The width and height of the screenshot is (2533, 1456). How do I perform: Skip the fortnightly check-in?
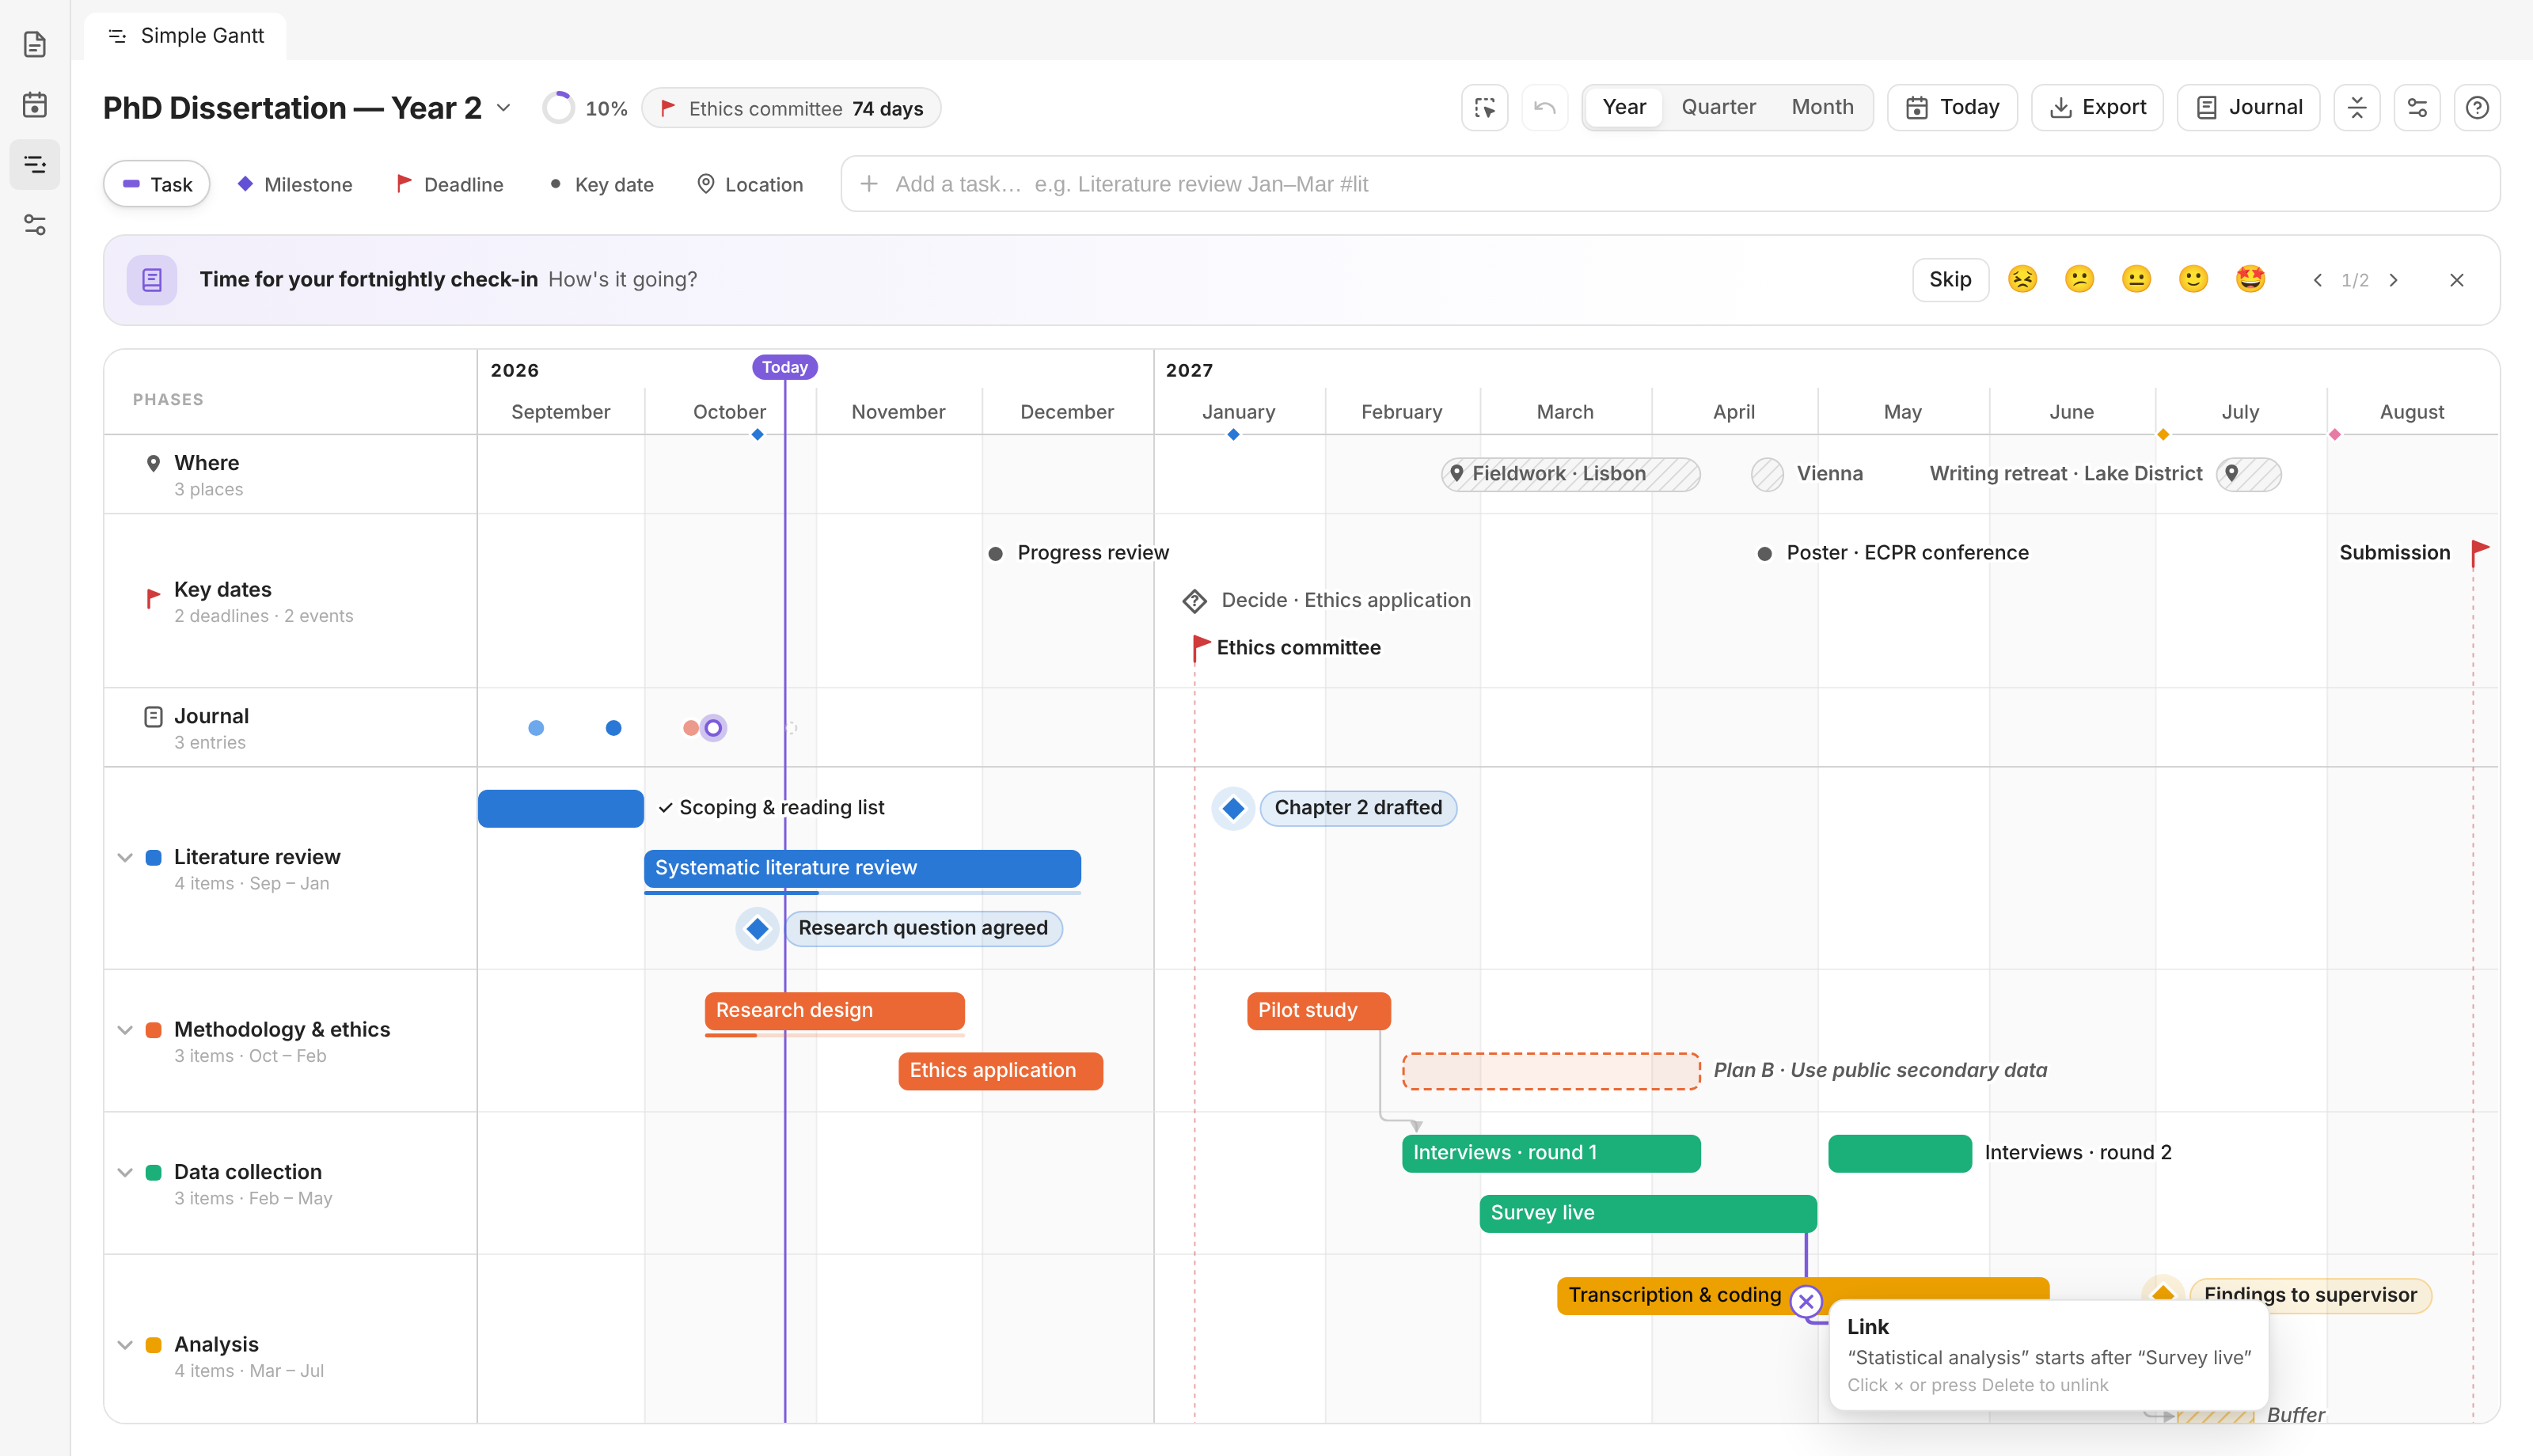tap(1950, 279)
